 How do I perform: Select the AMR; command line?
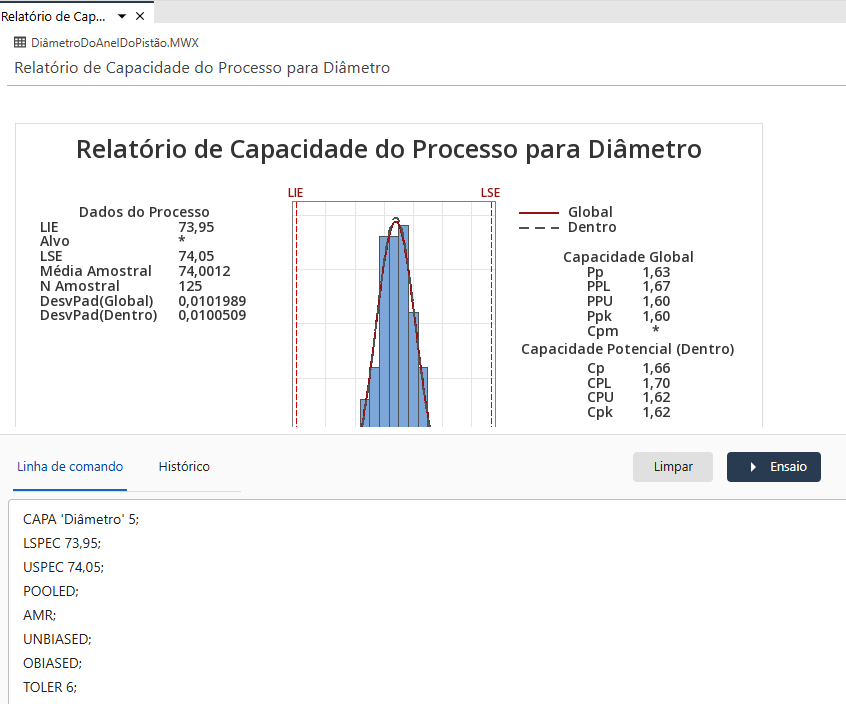click(40, 614)
